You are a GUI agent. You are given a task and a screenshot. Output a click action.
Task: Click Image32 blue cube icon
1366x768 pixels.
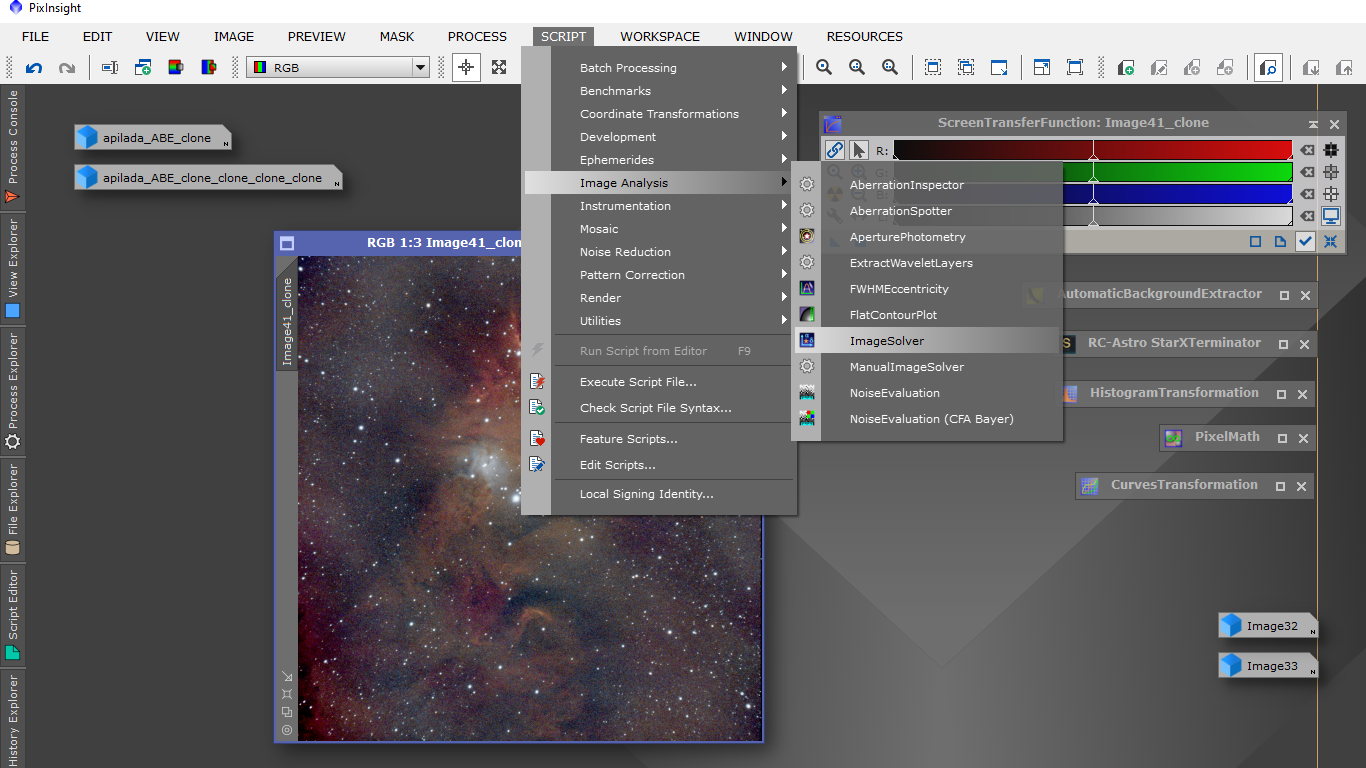(x=1231, y=626)
